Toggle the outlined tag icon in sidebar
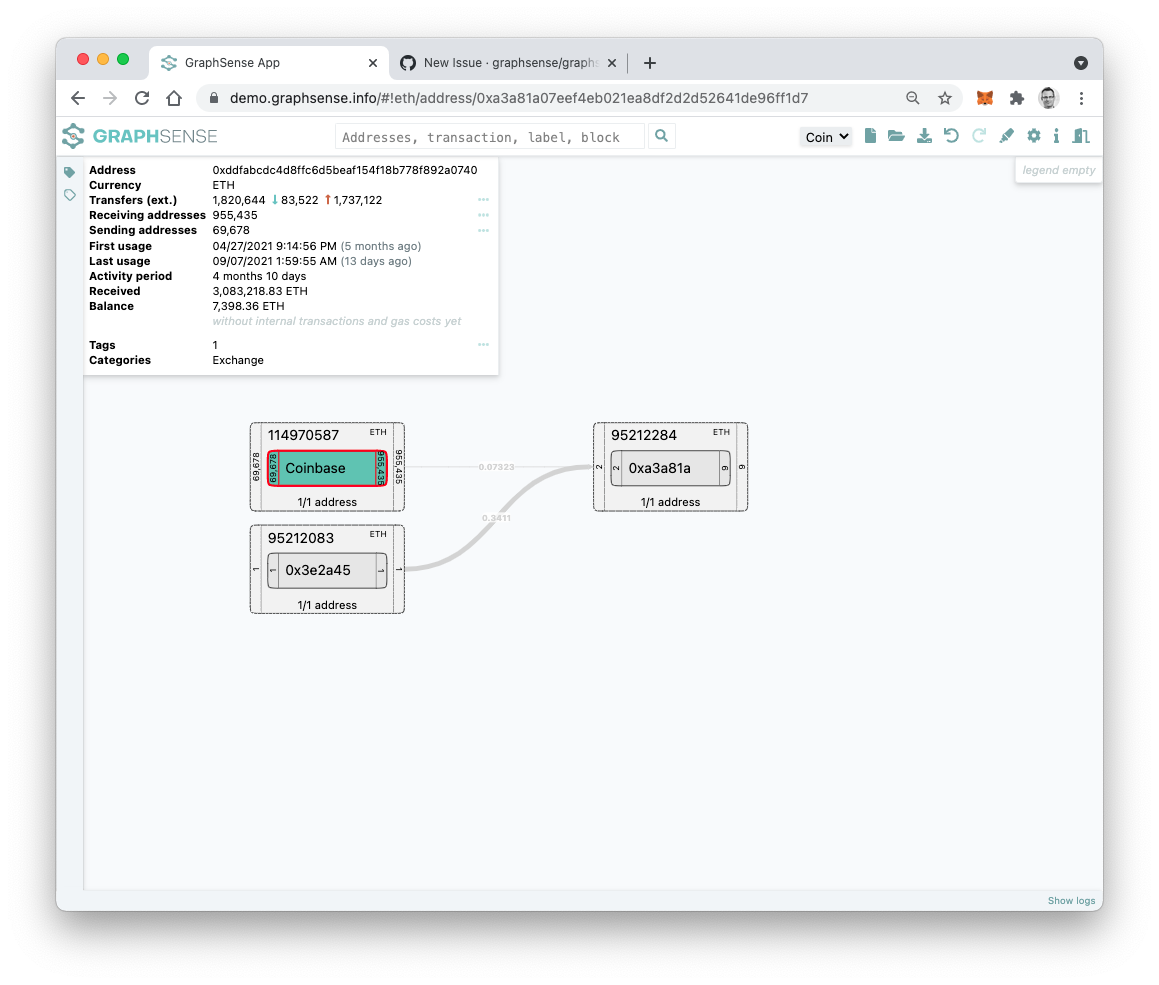1159x985 pixels. (x=69, y=196)
